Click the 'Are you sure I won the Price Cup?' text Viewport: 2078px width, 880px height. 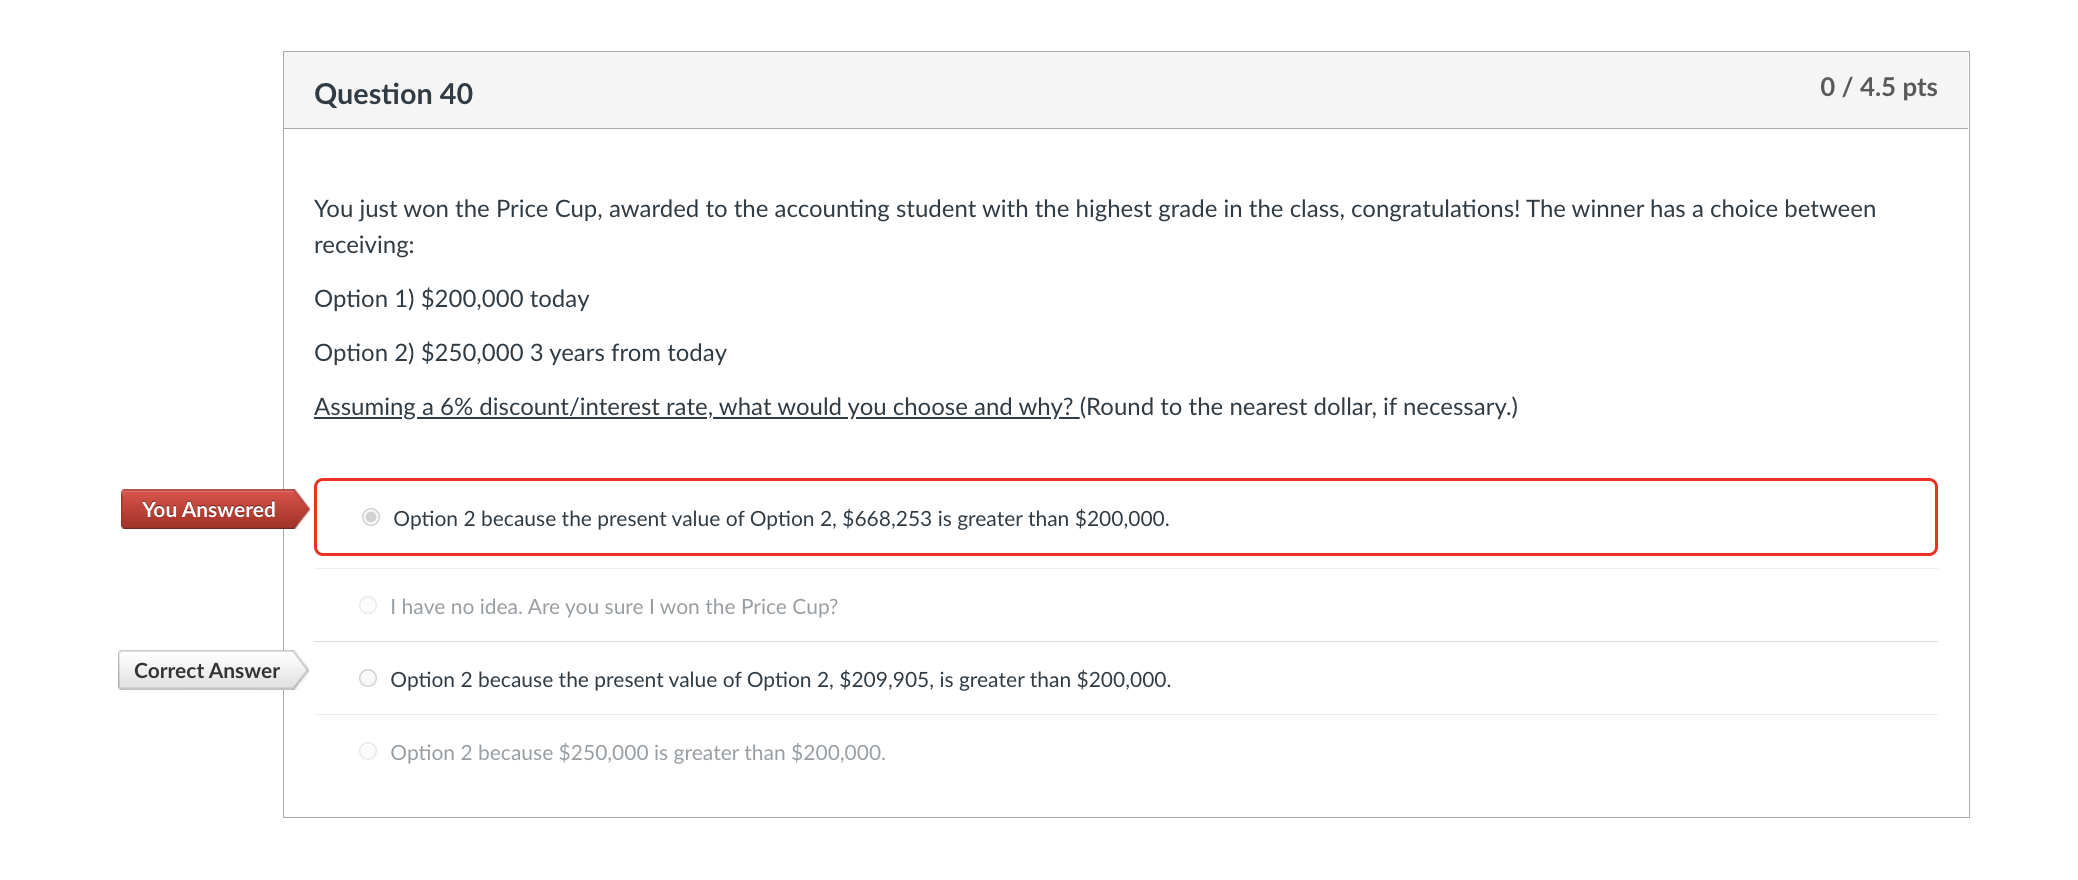pos(614,606)
